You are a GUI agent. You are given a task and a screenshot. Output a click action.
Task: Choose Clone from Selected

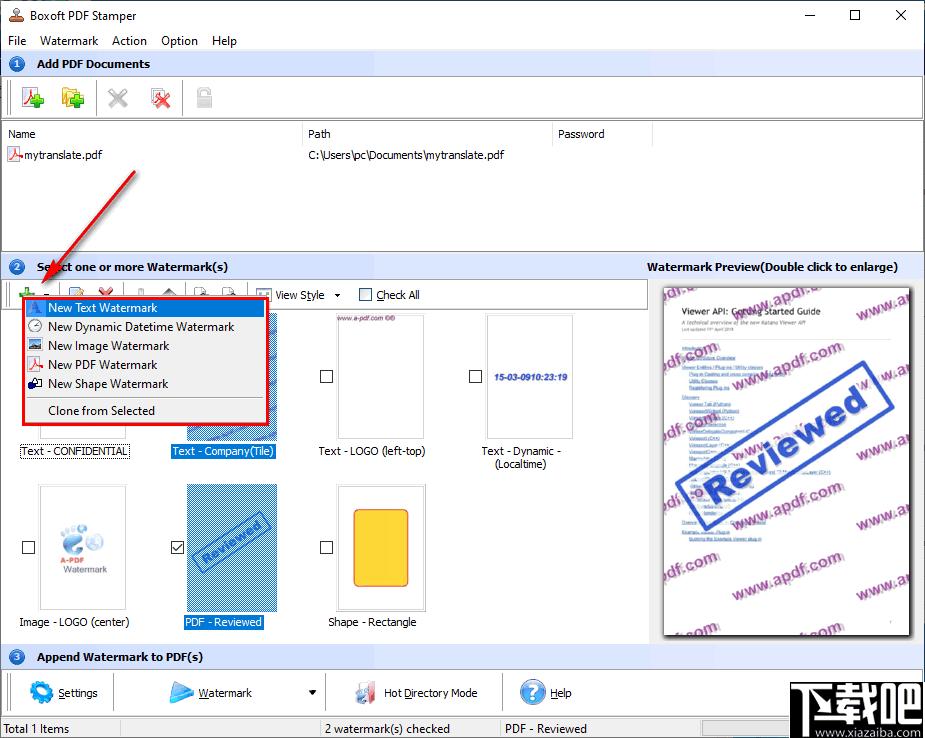pos(145,411)
